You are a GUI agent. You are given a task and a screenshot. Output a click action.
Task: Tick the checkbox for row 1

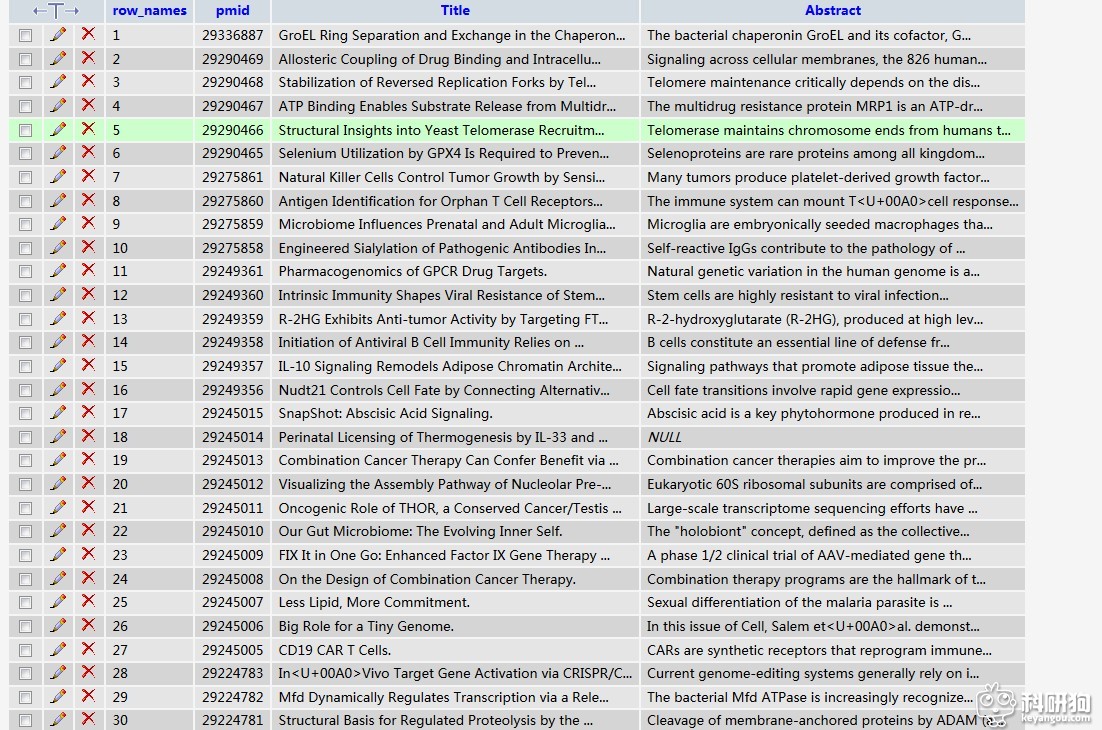pos(25,35)
